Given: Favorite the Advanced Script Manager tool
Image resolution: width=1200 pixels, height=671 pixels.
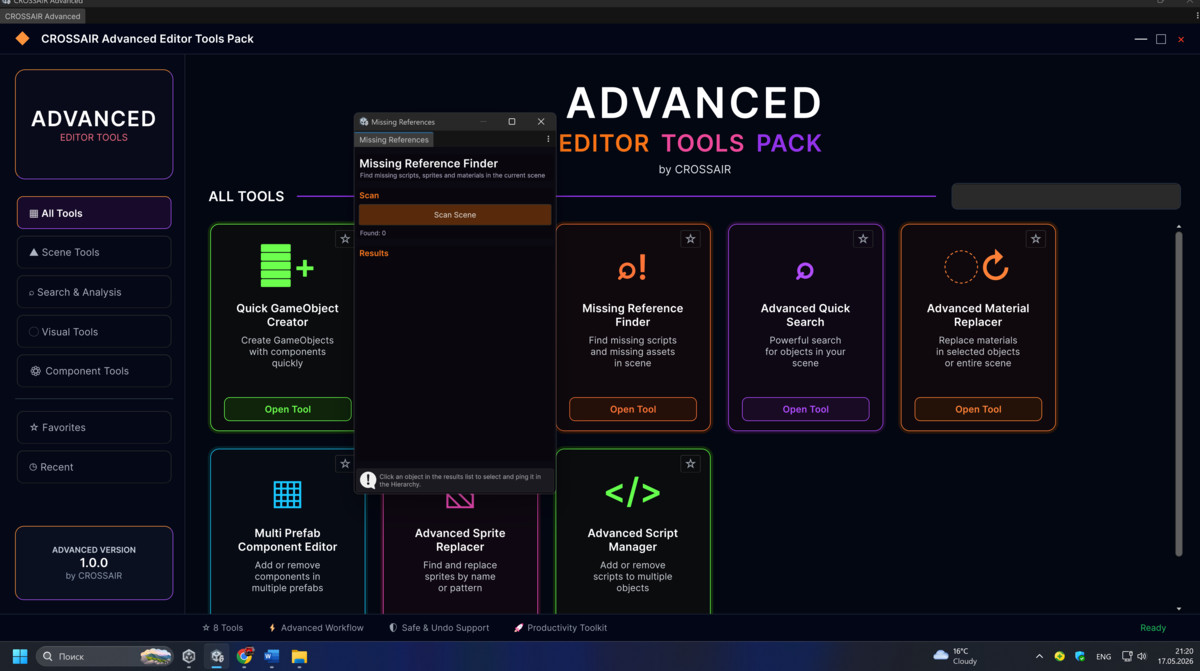Looking at the screenshot, I should [690, 464].
